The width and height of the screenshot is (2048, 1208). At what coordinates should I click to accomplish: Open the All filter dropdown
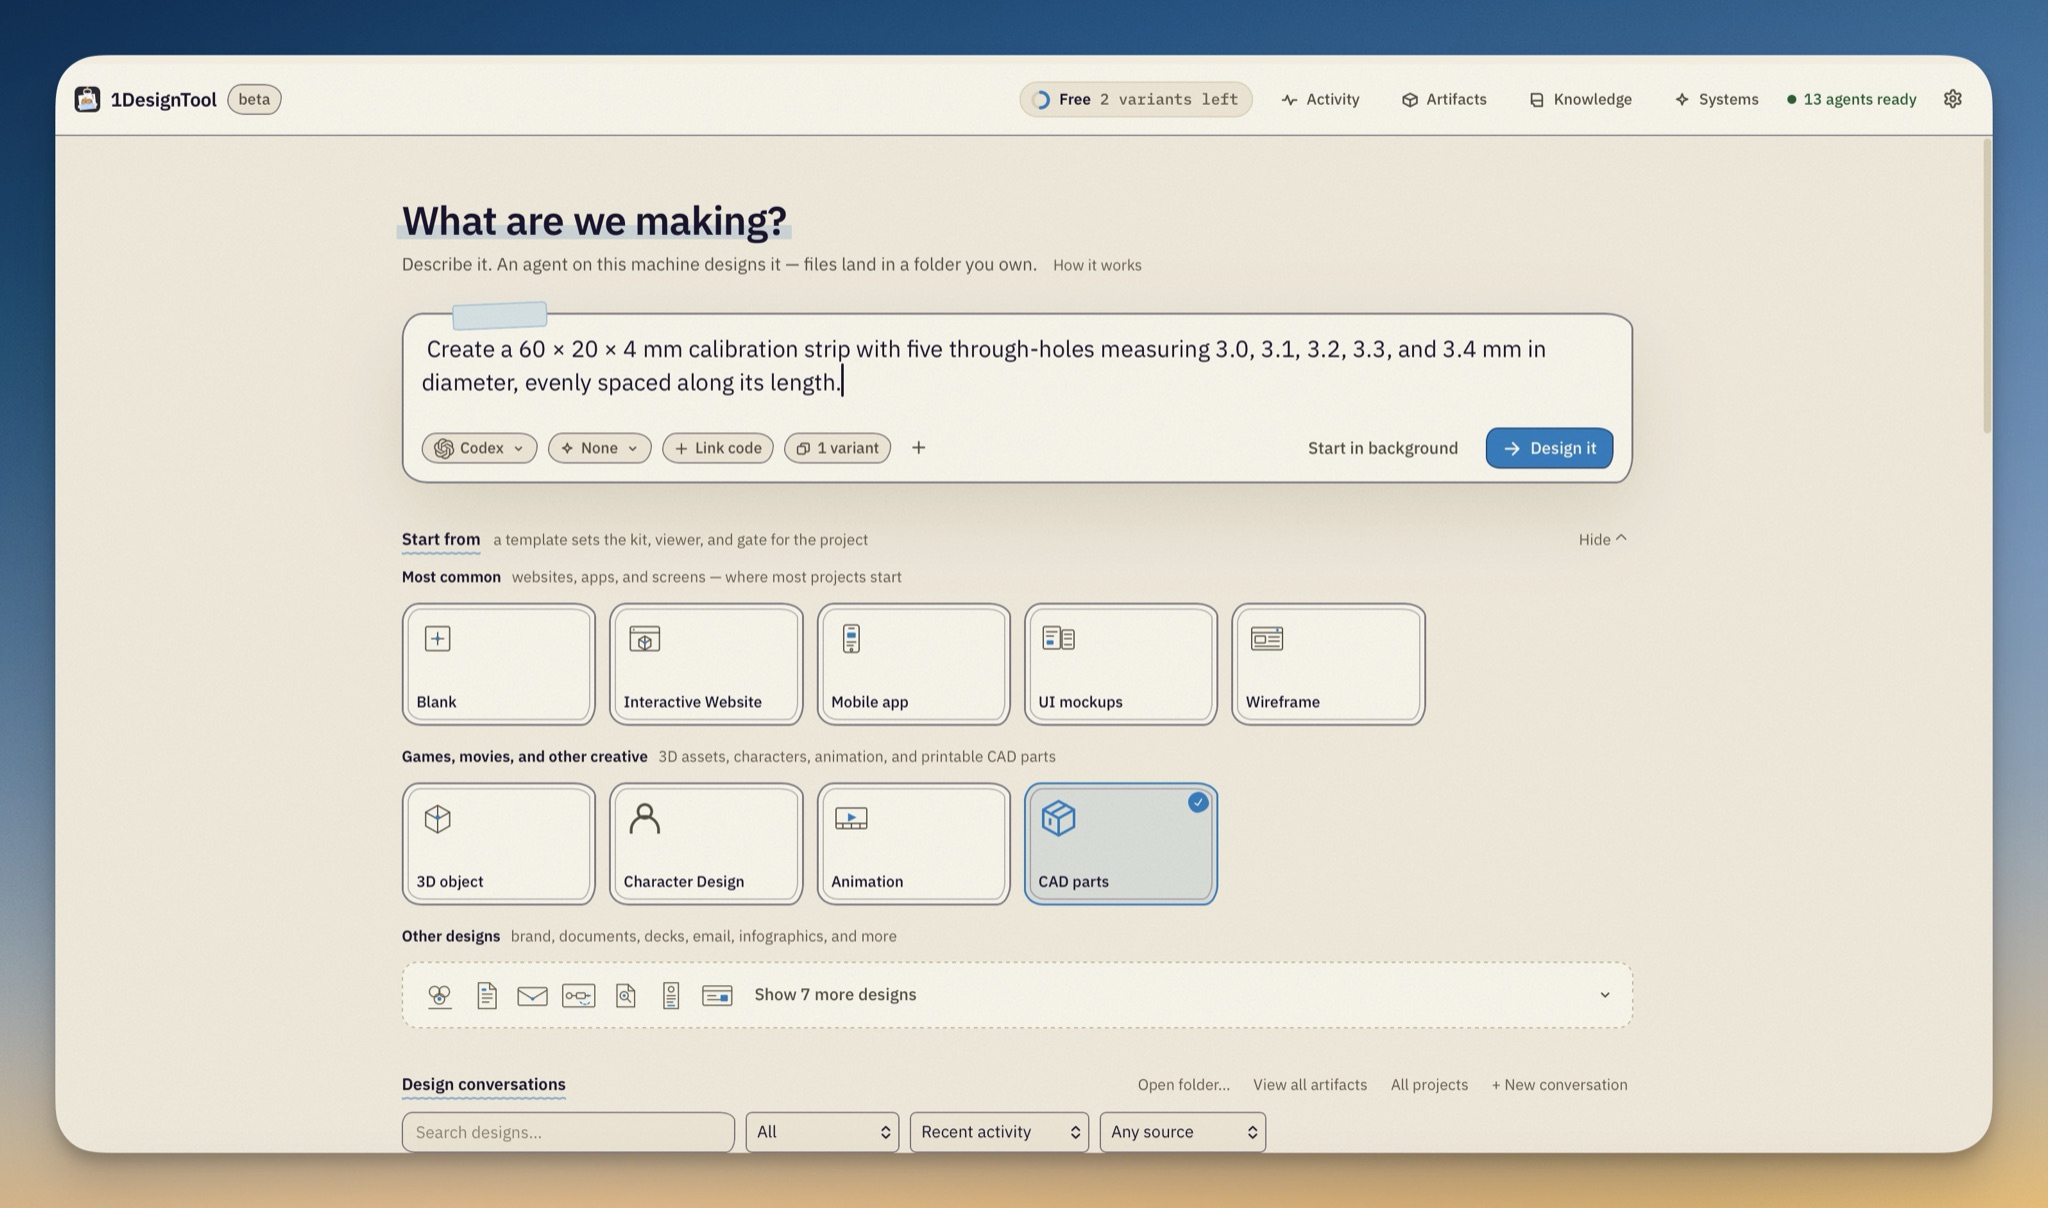coord(822,1132)
